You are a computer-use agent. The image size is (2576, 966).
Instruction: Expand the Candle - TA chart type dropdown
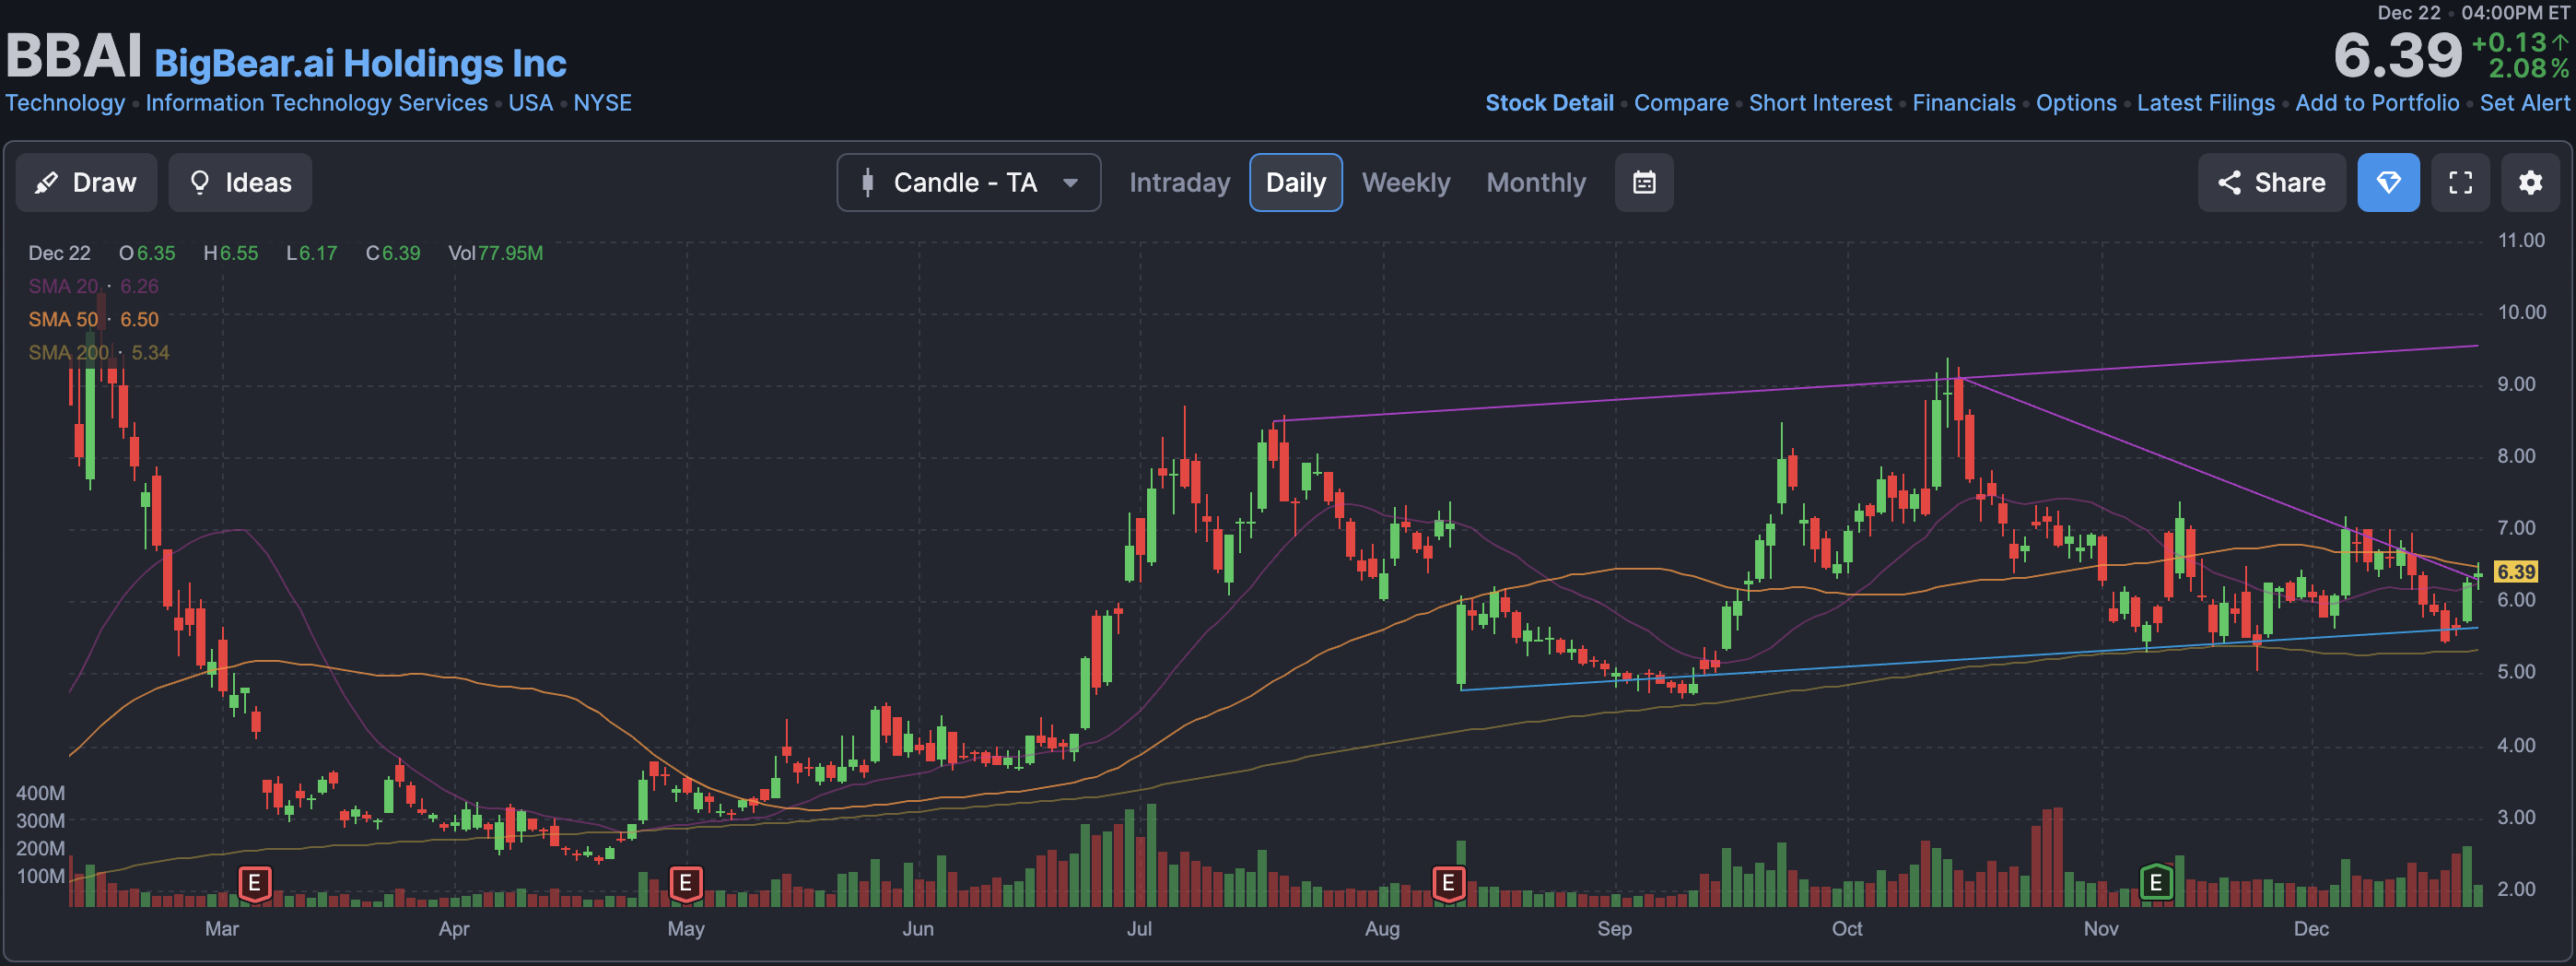(x=968, y=182)
